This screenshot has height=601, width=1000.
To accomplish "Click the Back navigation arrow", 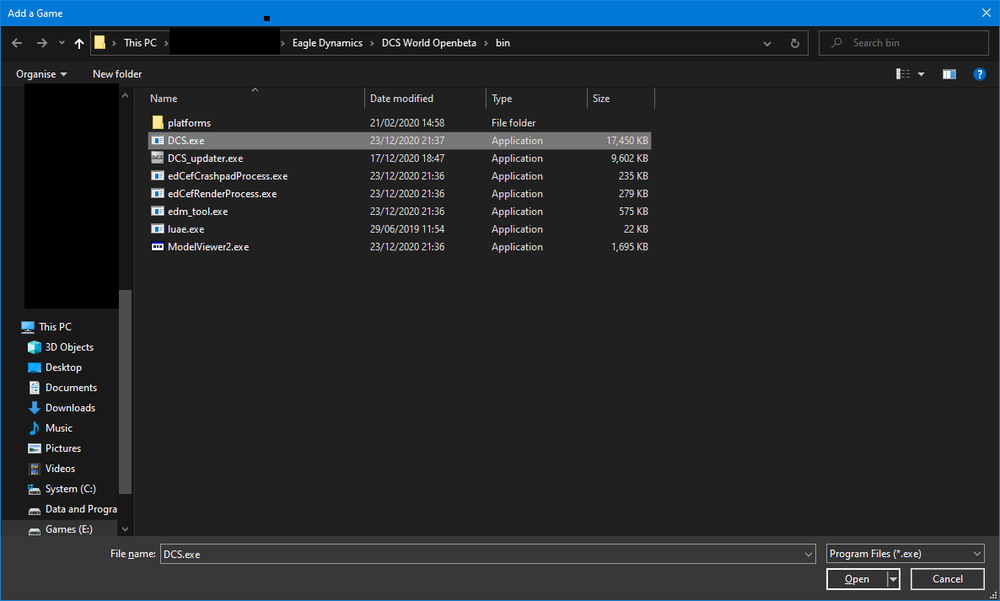I will [x=17, y=43].
